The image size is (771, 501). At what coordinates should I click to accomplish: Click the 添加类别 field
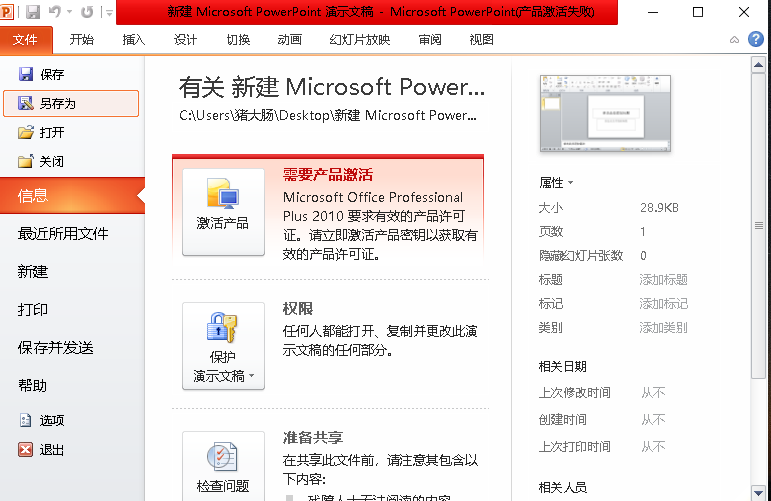click(x=663, y=328)
